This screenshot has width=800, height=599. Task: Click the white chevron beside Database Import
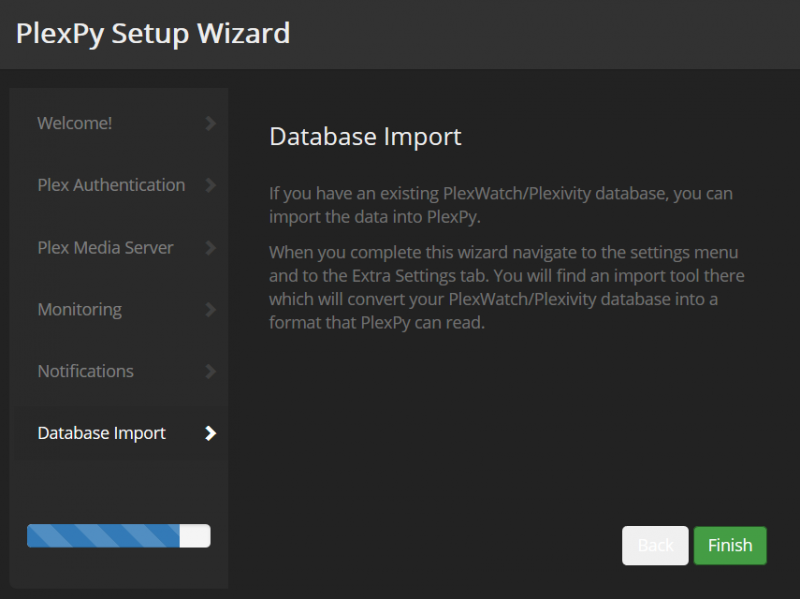(x=210, y=433)
